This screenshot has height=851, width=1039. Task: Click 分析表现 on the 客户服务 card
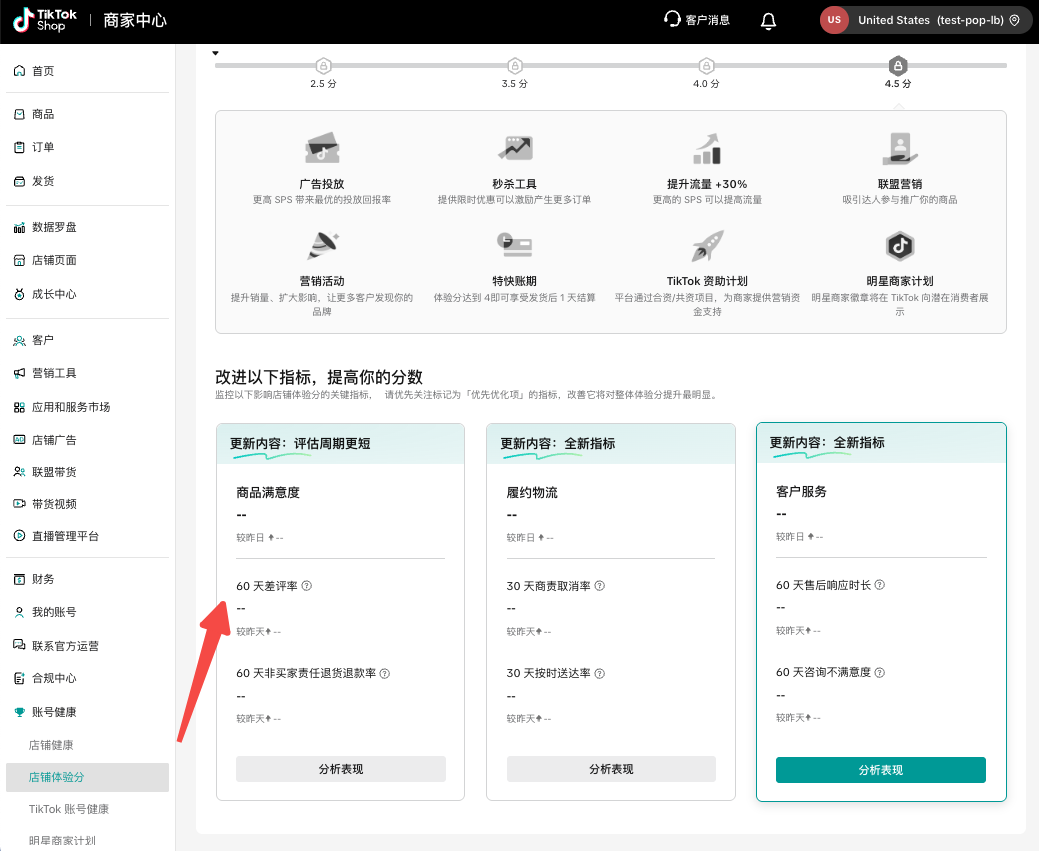pos(880,770)
